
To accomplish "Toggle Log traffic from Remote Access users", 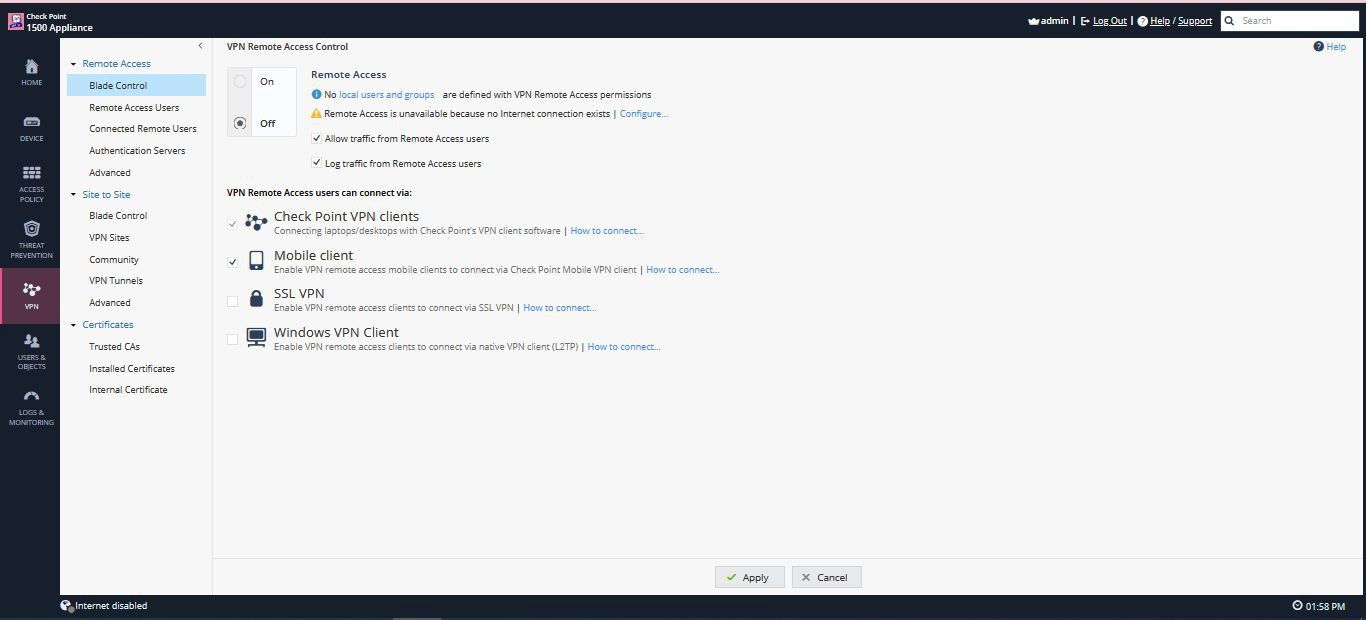I will [x=317, y=163].
